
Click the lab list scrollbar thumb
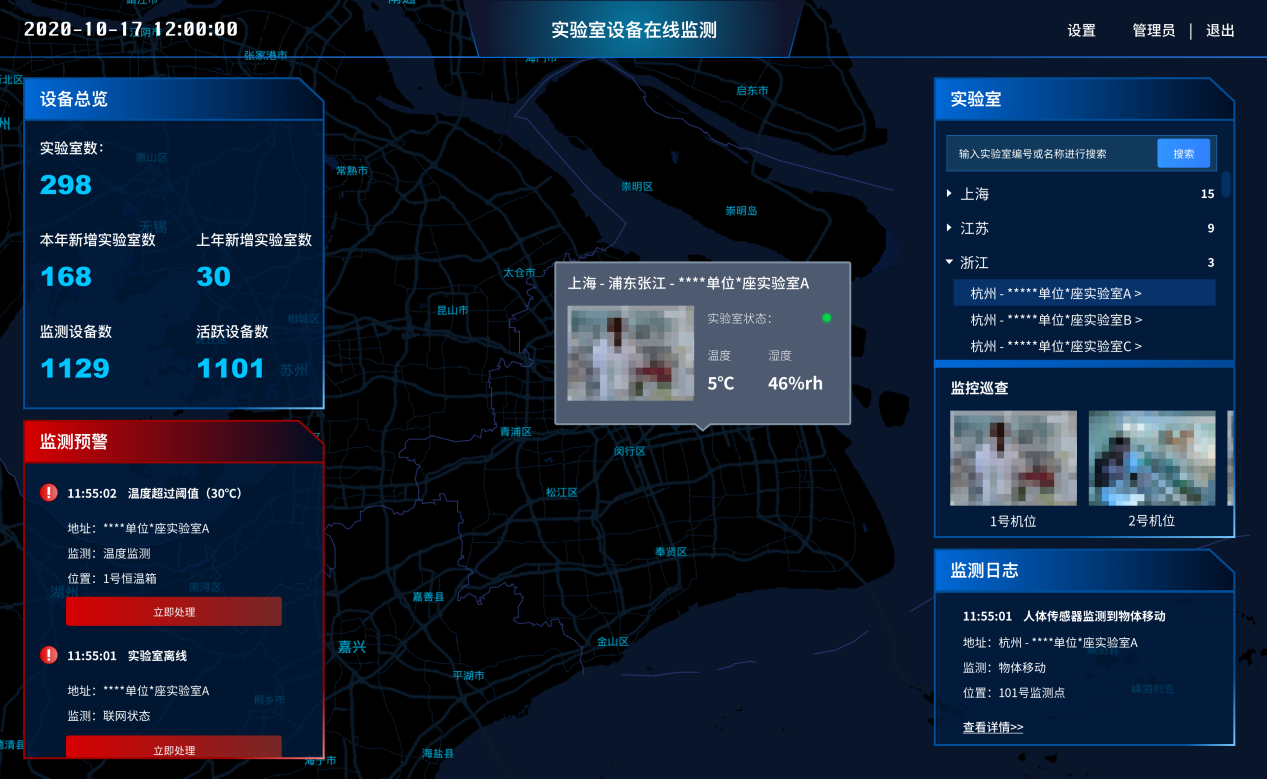click(1226, 186)
